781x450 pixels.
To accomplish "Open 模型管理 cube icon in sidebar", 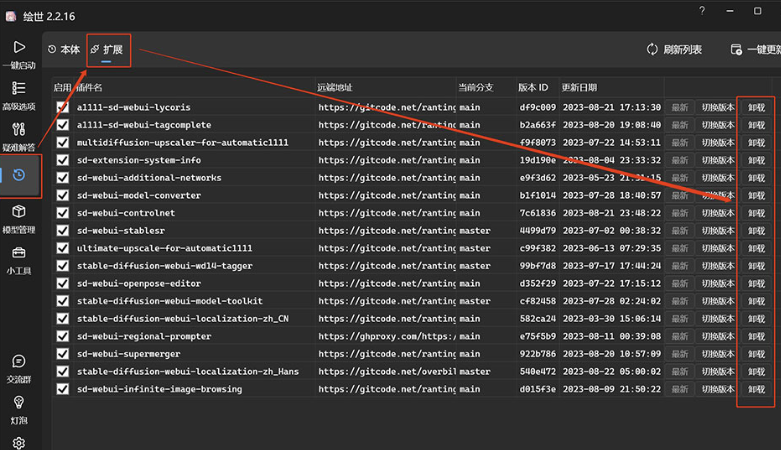I will (x=19, y=211).
